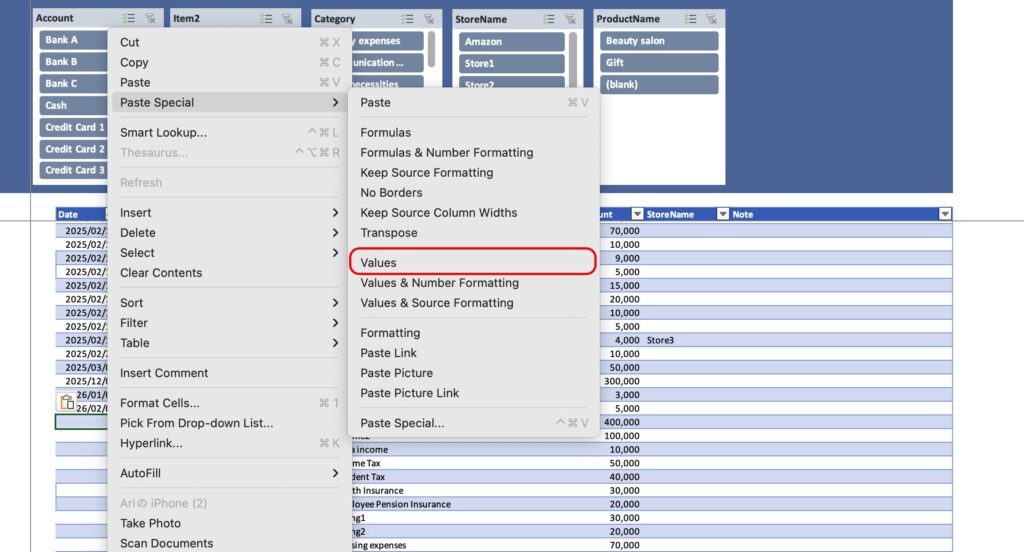1024x552 pixels.
Task: Click the StoreName slicer scrollbar
Action: pyautogui.click(x=573, y=50)
